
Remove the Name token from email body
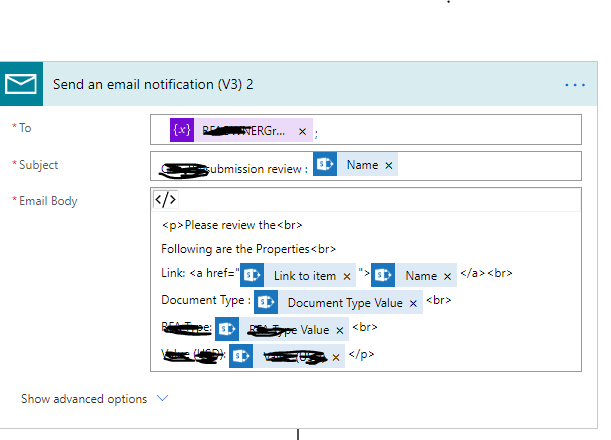coord(448,276)
